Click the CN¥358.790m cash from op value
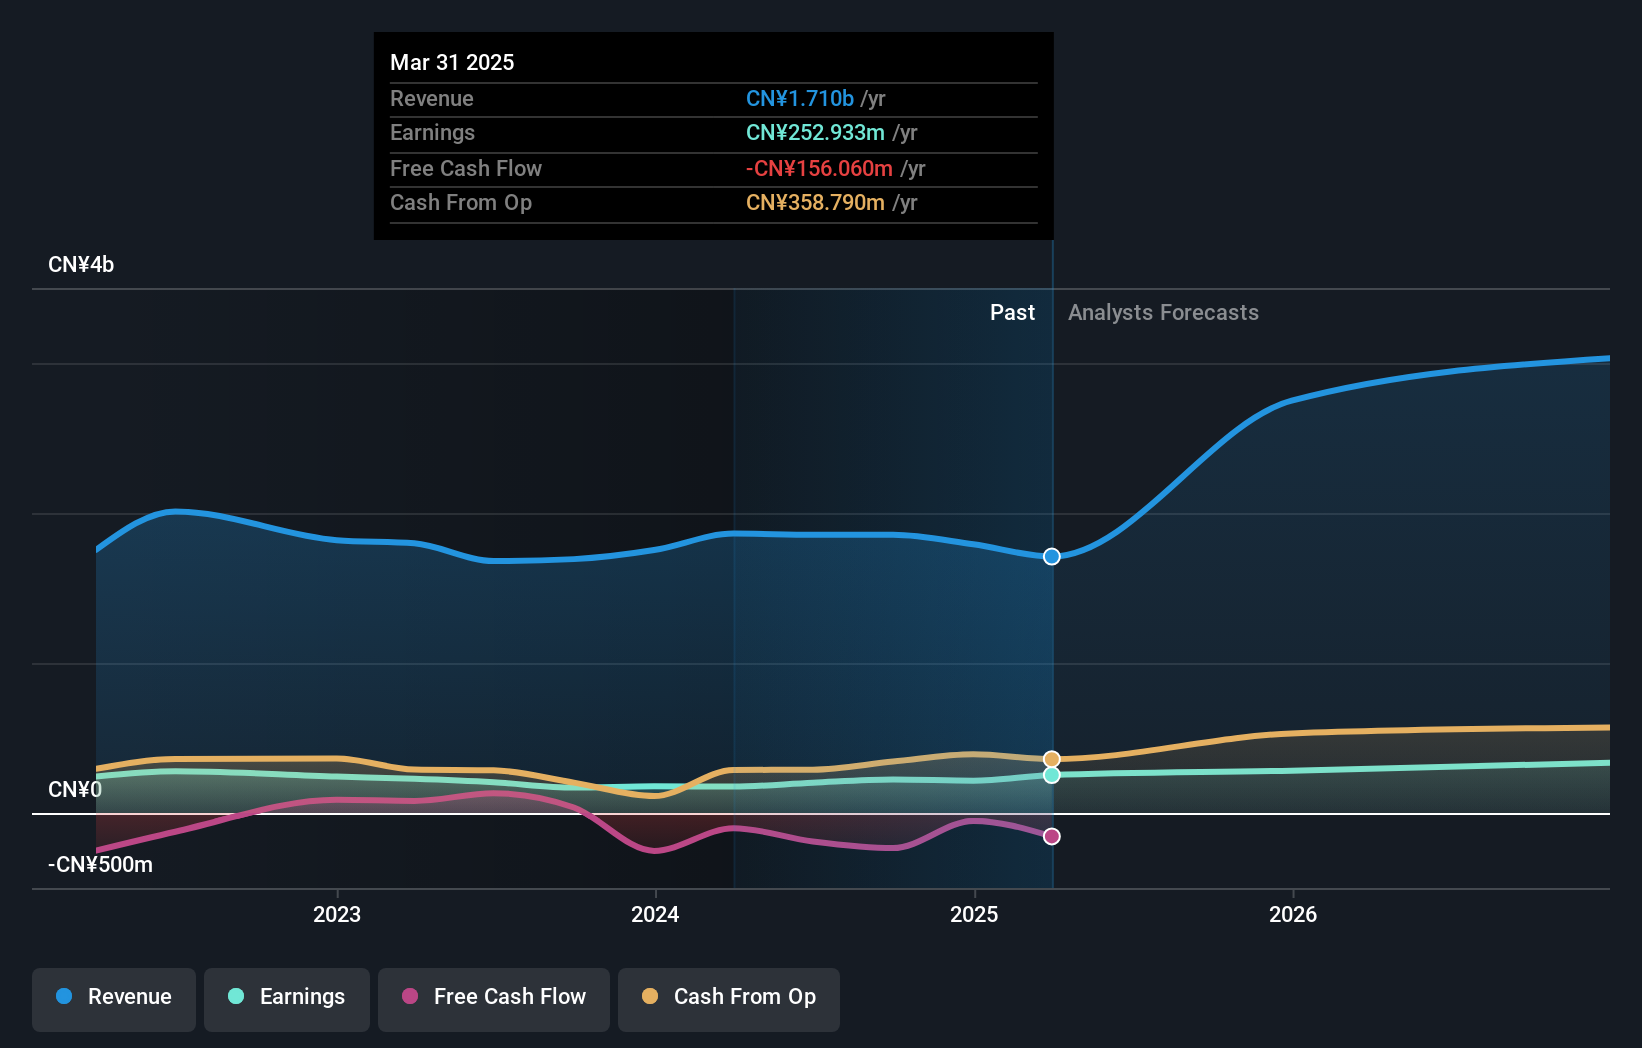 coord(815,202)
